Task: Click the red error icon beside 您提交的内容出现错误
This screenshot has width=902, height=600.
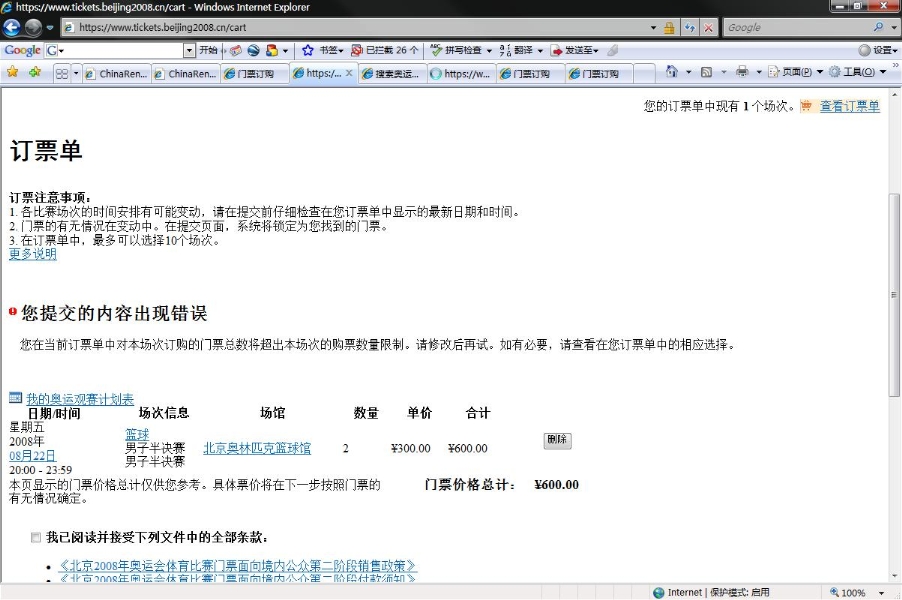Action: (x=13, y=311)
